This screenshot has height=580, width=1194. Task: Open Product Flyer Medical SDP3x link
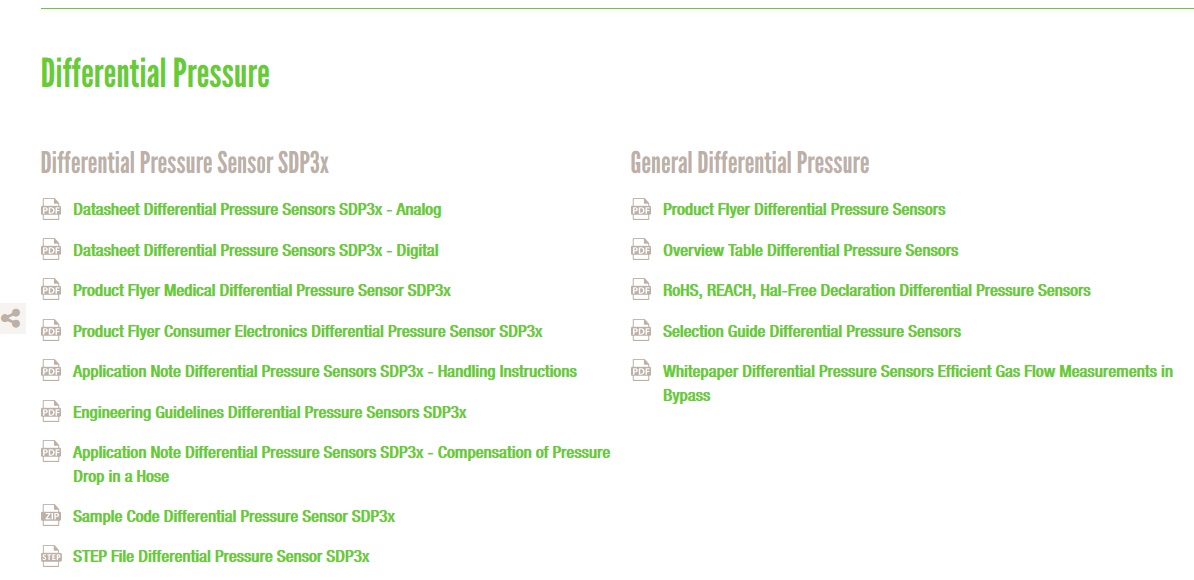tap(262, 291)
